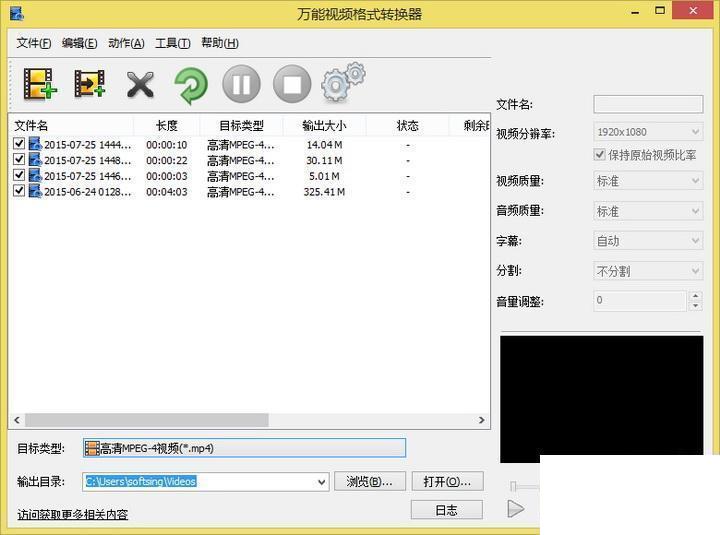Viewport: 720px width, 535px height.
Task: Open the 字幕 自动 dropdown
Action: (x=648, y=241)
